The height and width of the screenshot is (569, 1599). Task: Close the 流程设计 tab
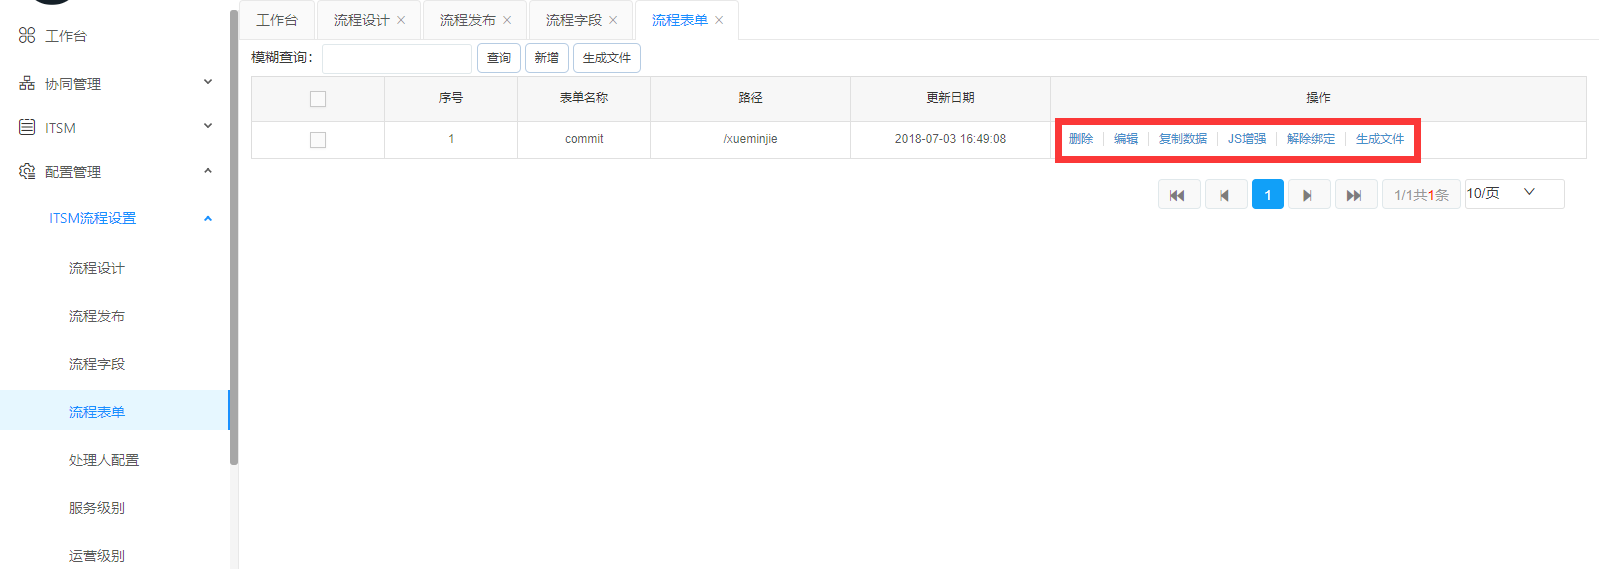point(401,20)
